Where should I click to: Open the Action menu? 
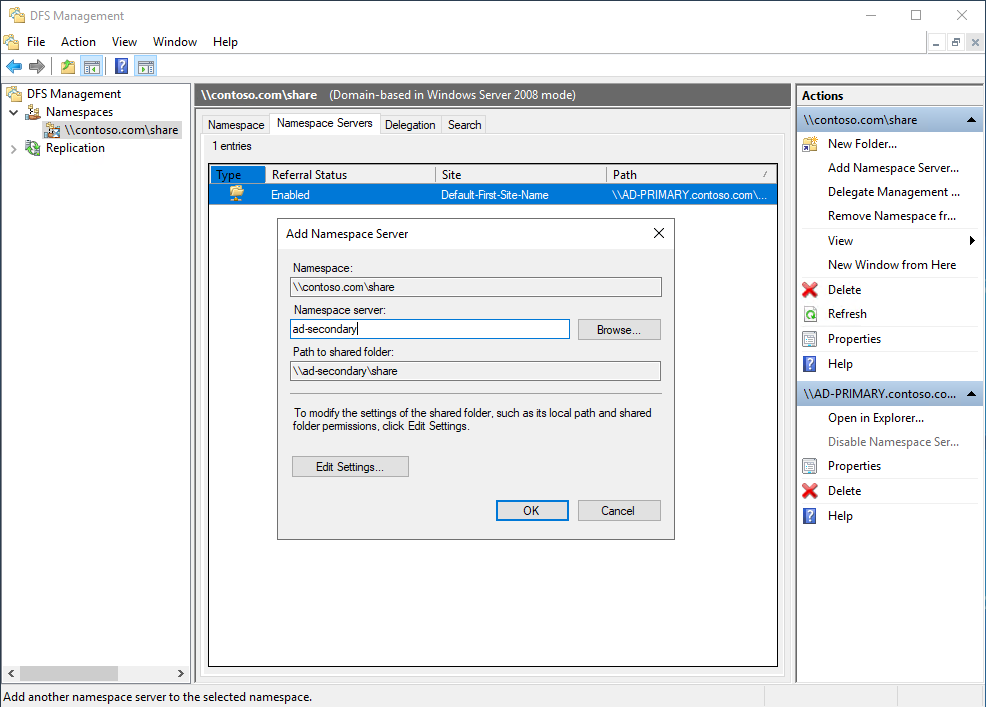pyautogui.click(x=78, y=42)
